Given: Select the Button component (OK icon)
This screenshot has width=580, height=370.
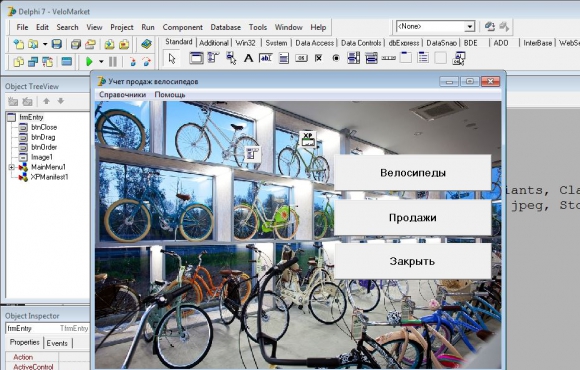Looking at the screenshot, I should point(301,58).
